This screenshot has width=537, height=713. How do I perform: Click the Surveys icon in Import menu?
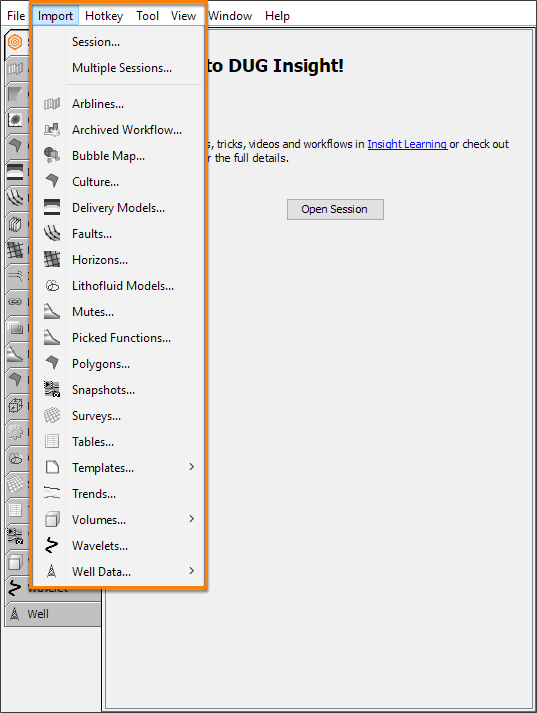tap(52, 415)
